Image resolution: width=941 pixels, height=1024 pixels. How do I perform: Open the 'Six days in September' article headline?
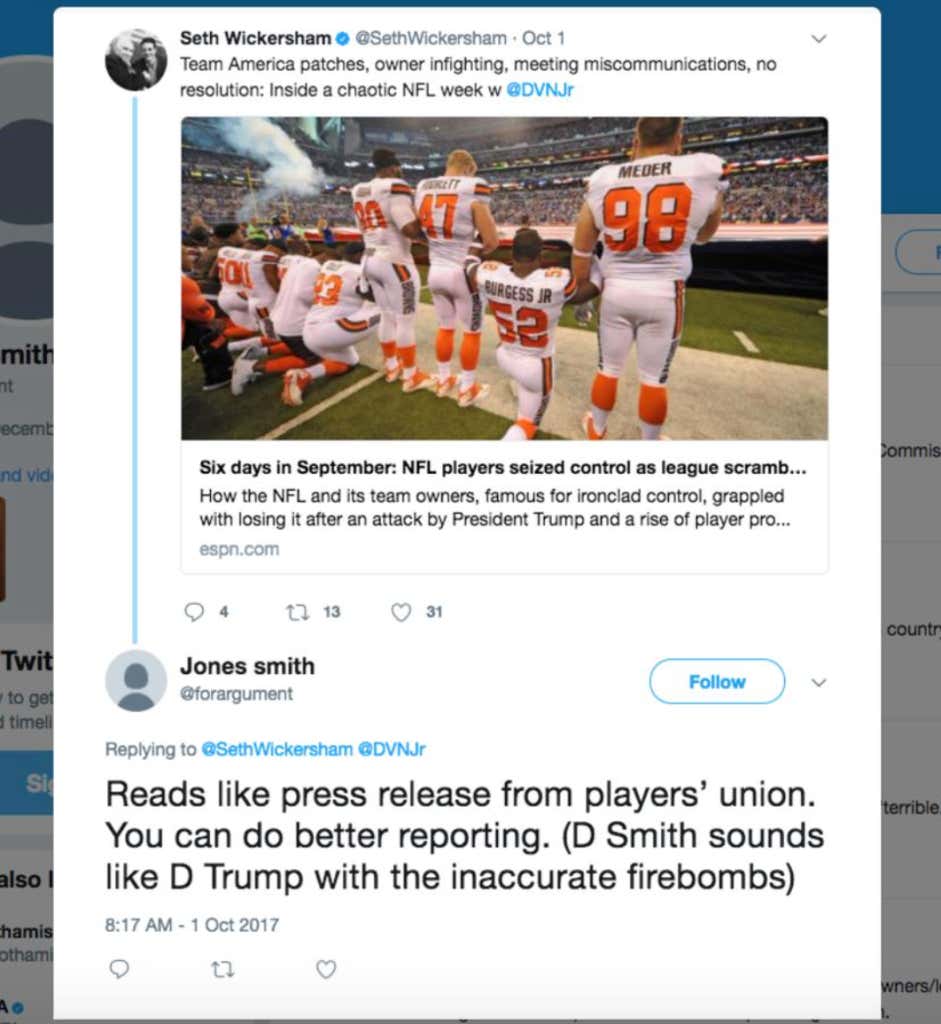[x=503, y=468]
